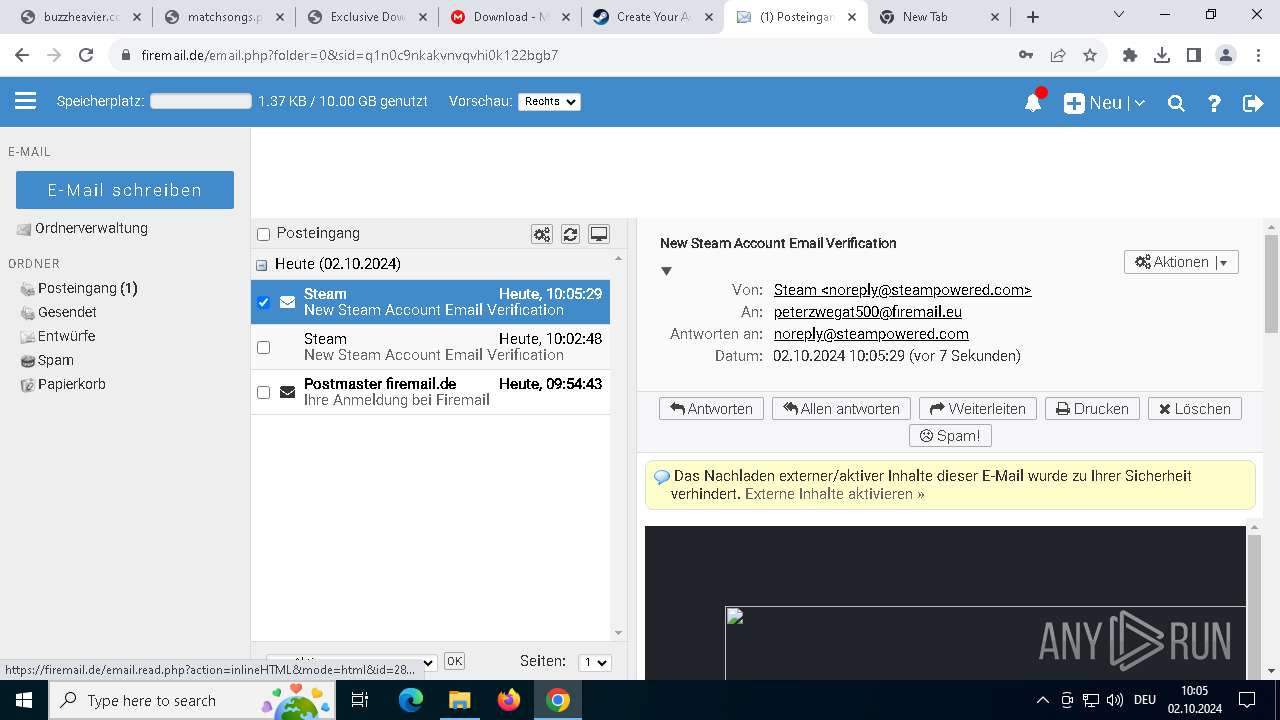Reload the browser page

click(x=86, y=56)
